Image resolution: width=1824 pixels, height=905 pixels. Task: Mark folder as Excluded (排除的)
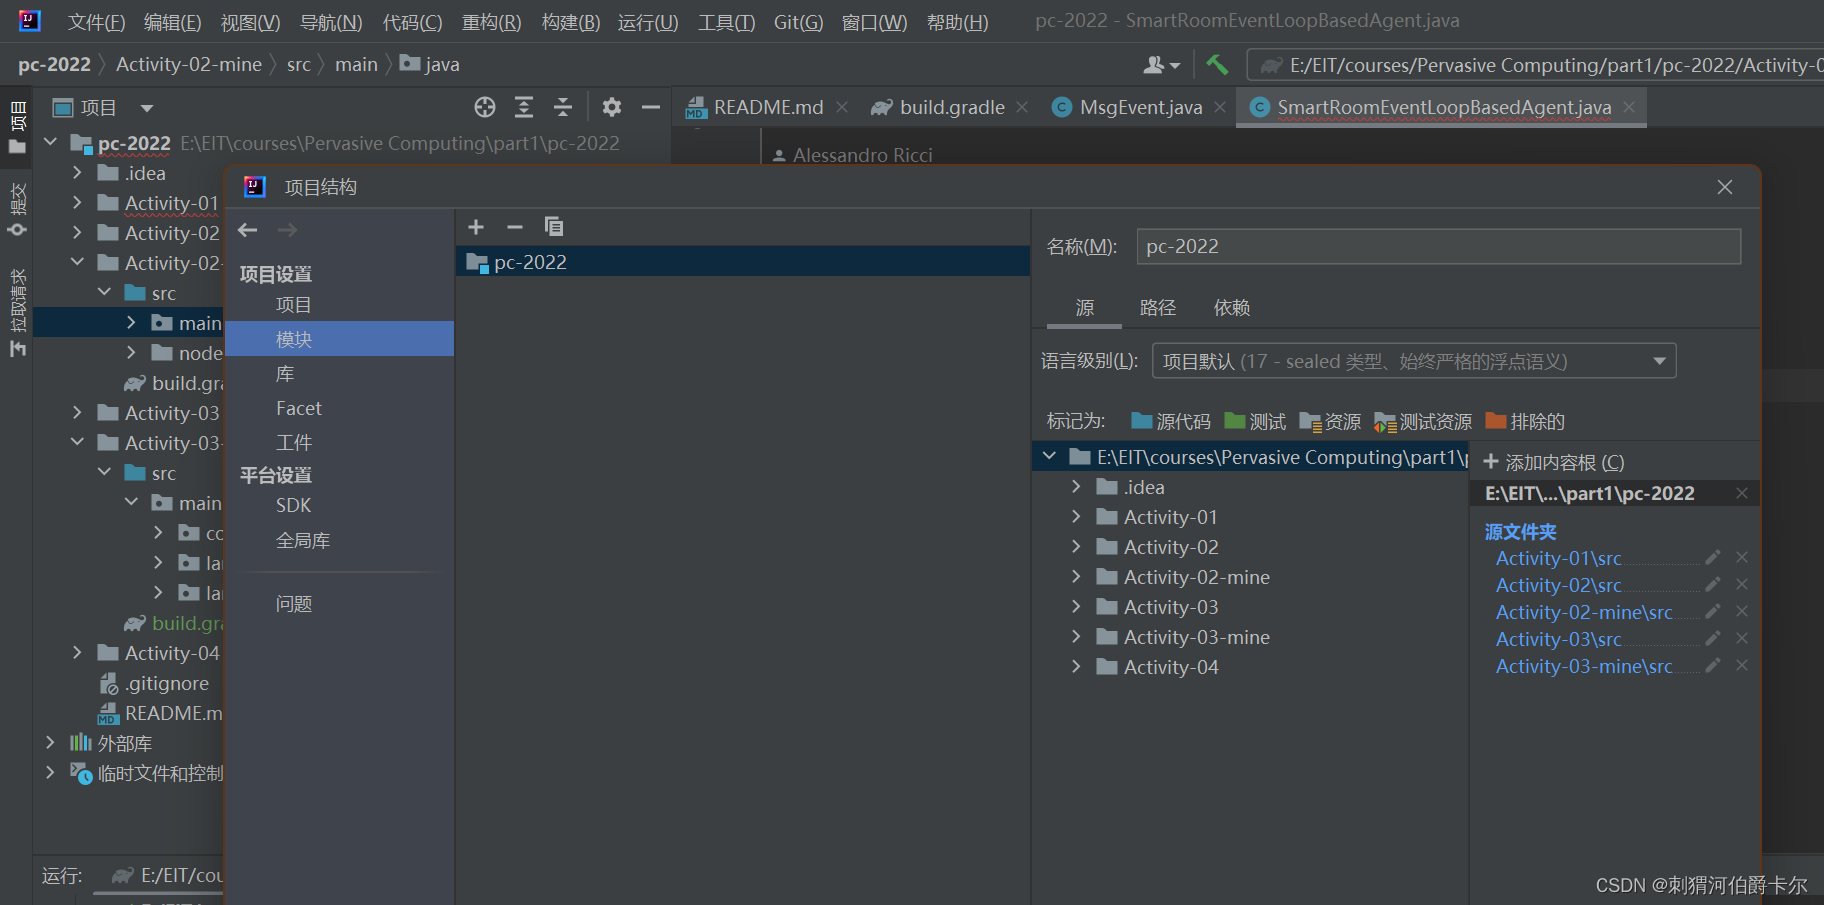(1525, 422)
